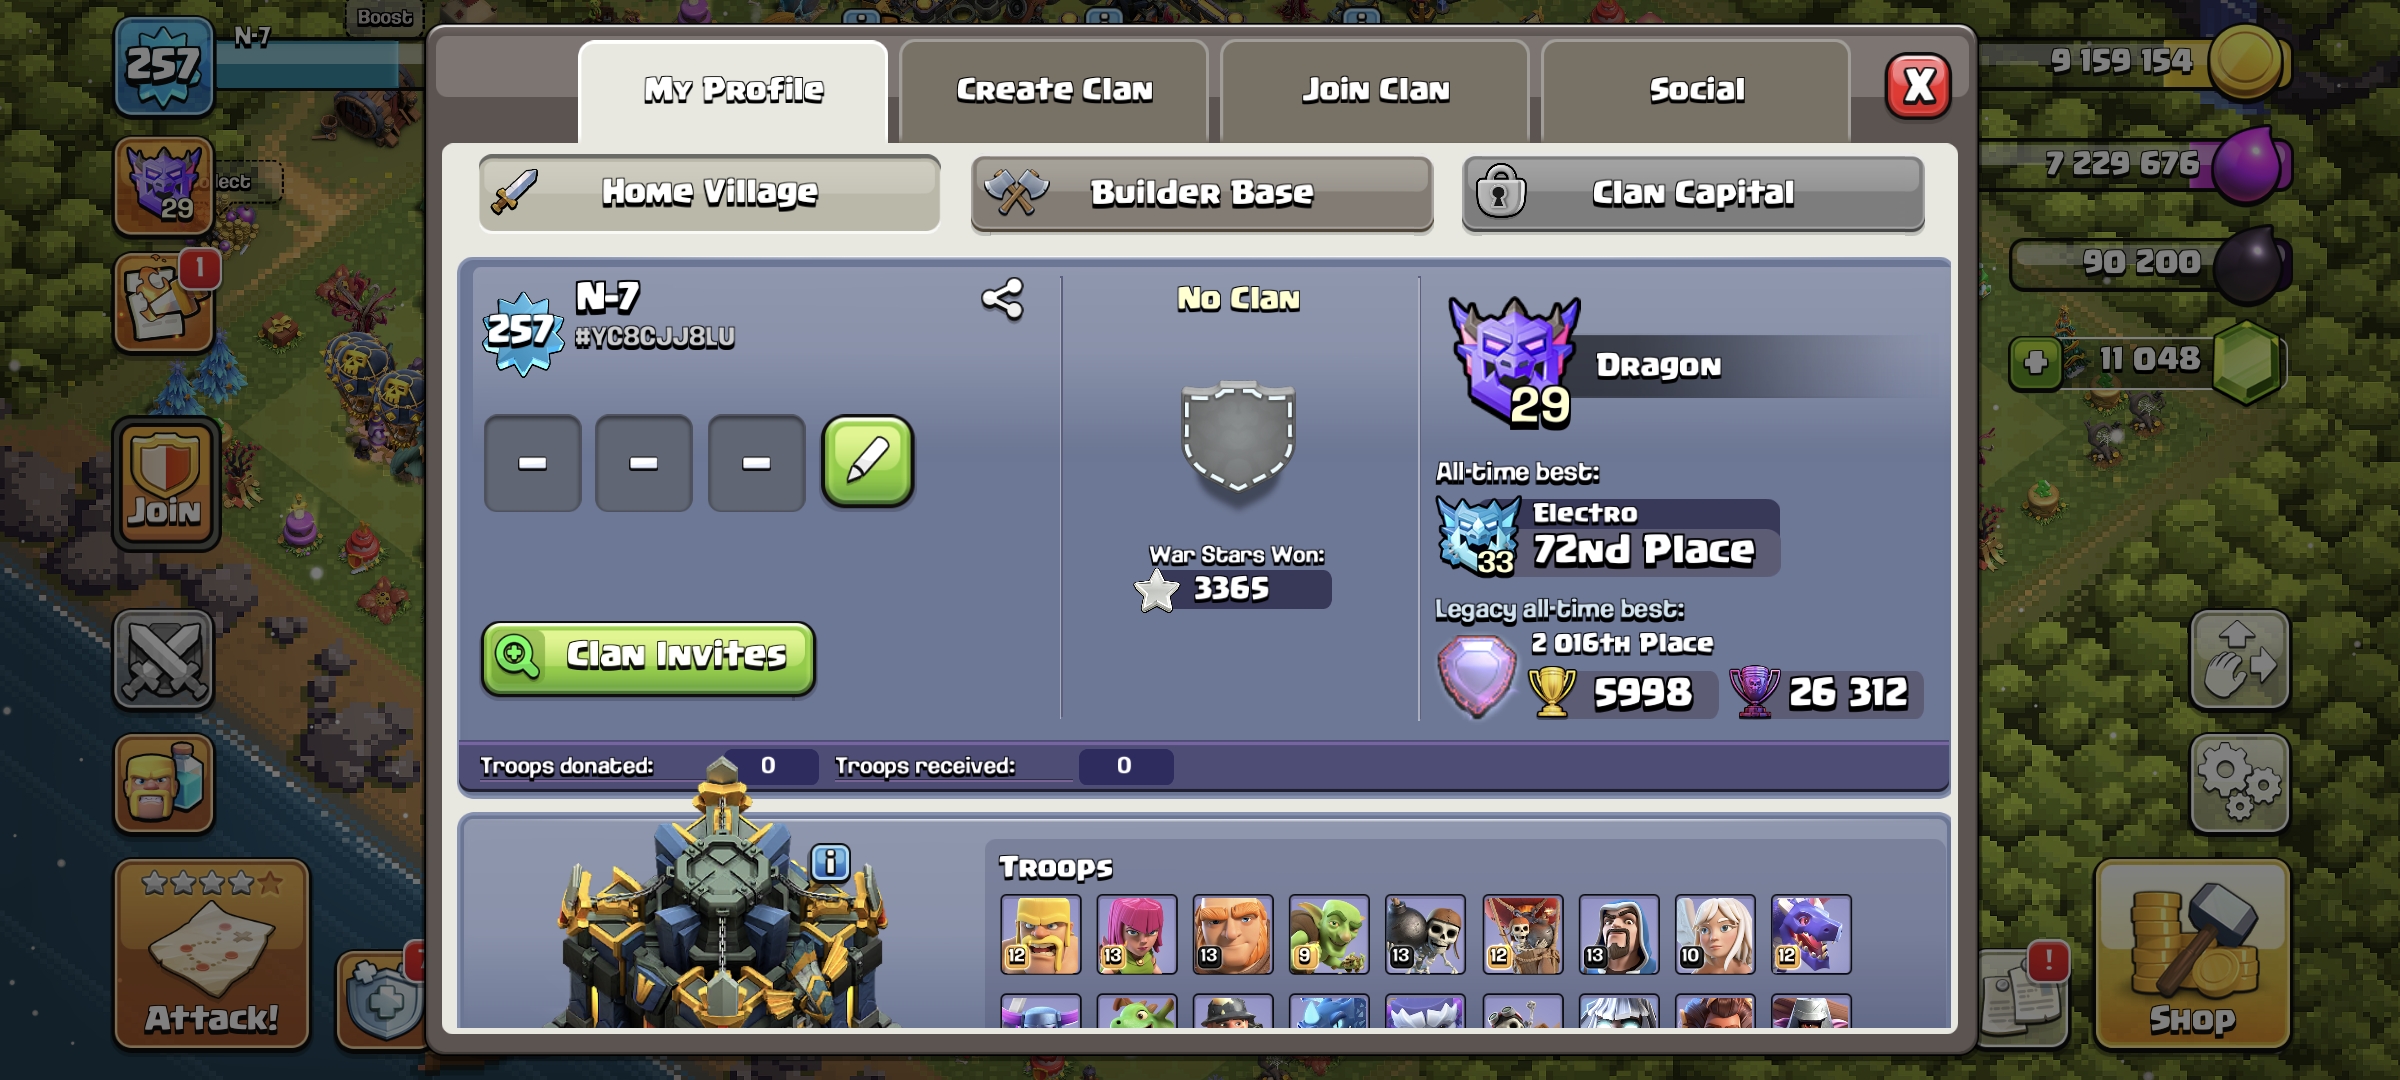
Task: Select the locked Clan Capital view
Action: 1693,193
